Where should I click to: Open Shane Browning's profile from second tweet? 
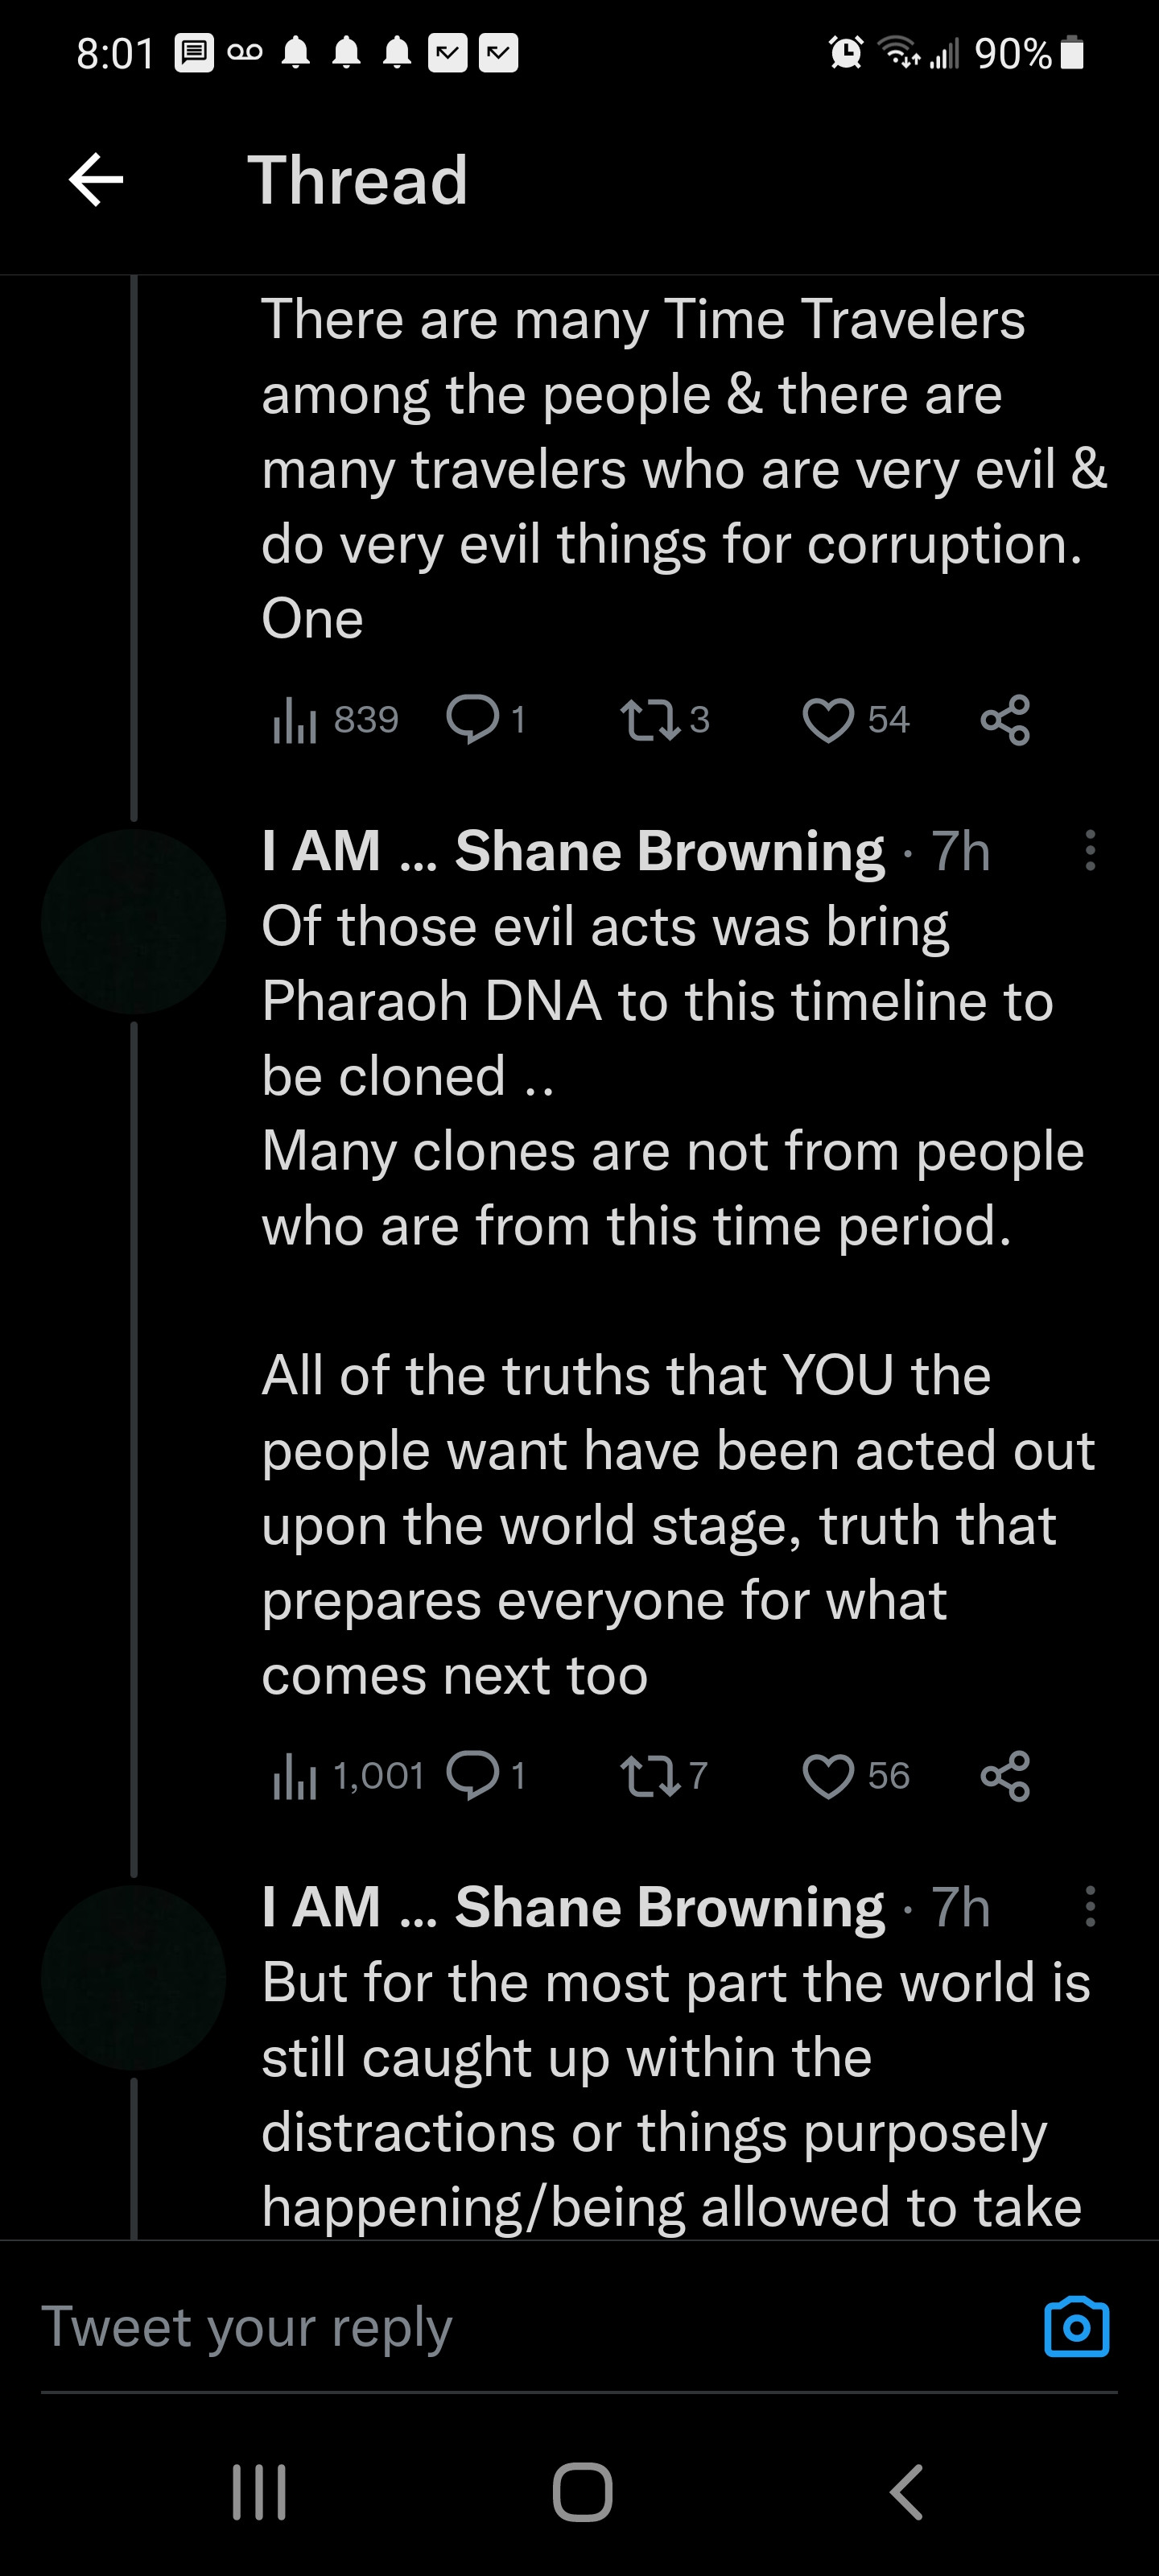[572, 851]
